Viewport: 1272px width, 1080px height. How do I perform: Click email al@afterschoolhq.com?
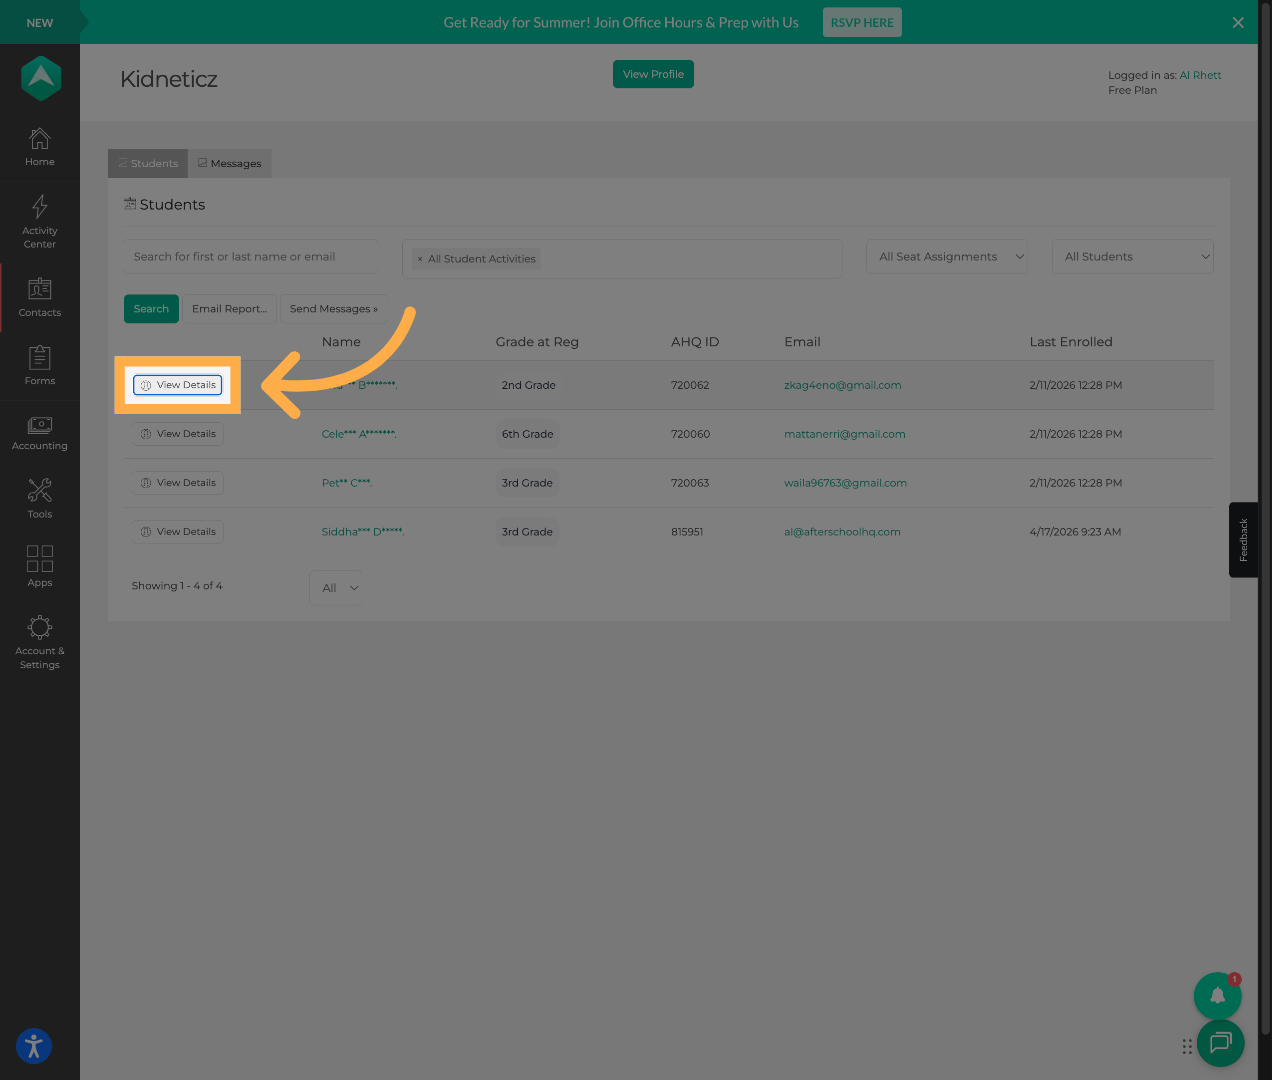842,532
